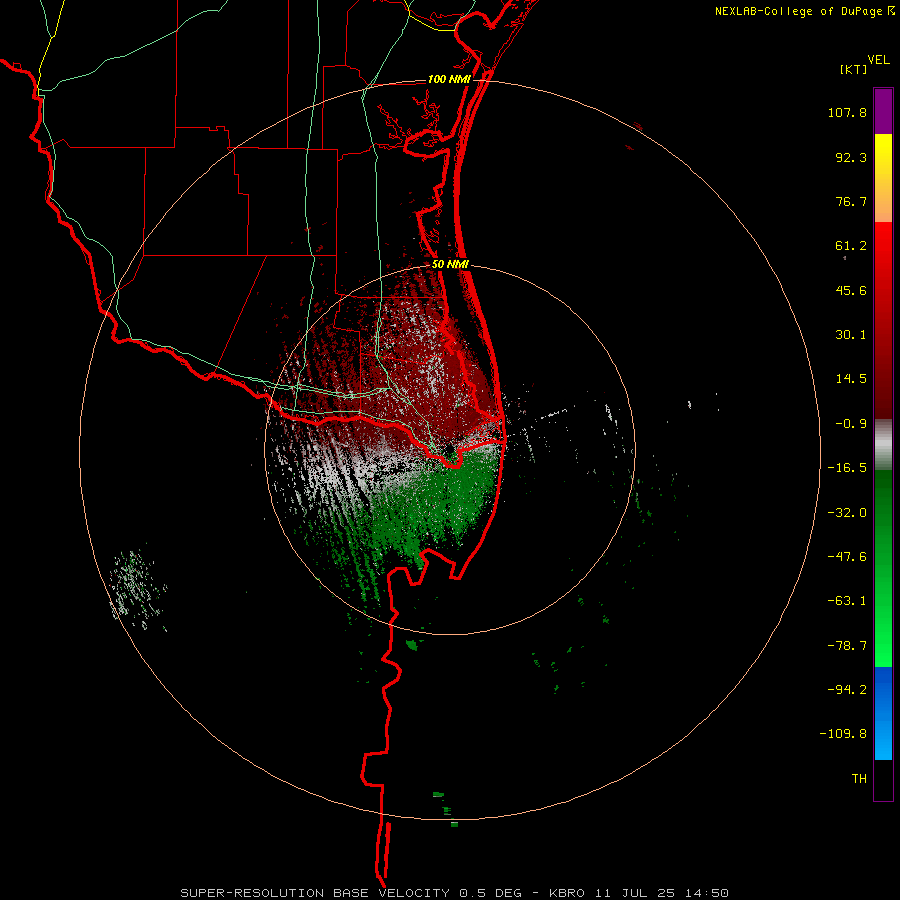
Task: Click the 107.8 velocity scale value
Action: (x=847, y=112)
